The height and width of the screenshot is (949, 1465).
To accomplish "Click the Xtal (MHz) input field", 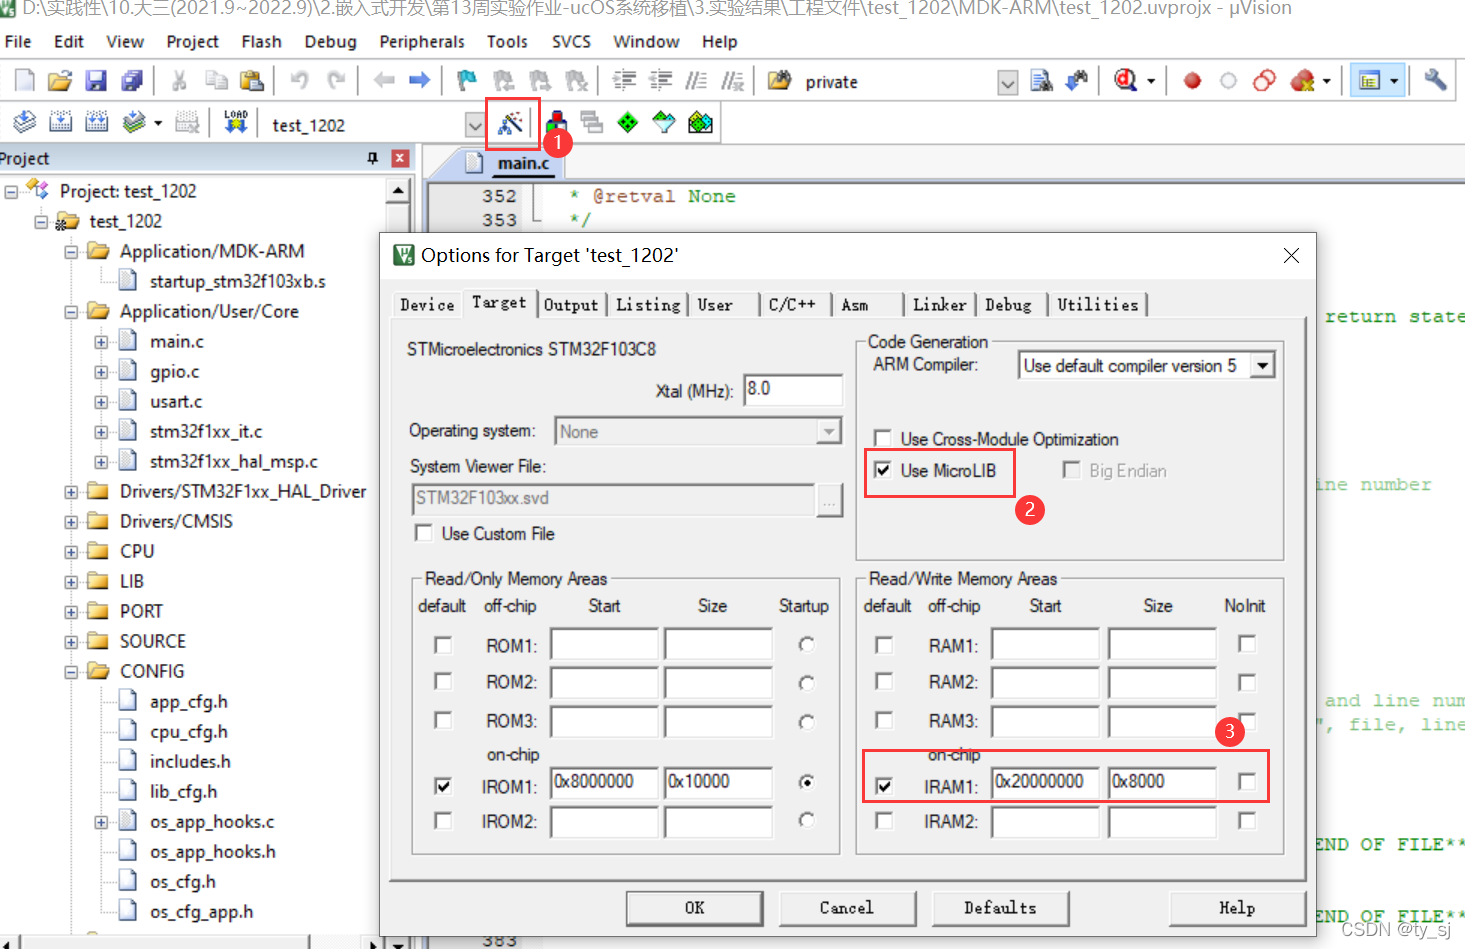I will (793, 389).
